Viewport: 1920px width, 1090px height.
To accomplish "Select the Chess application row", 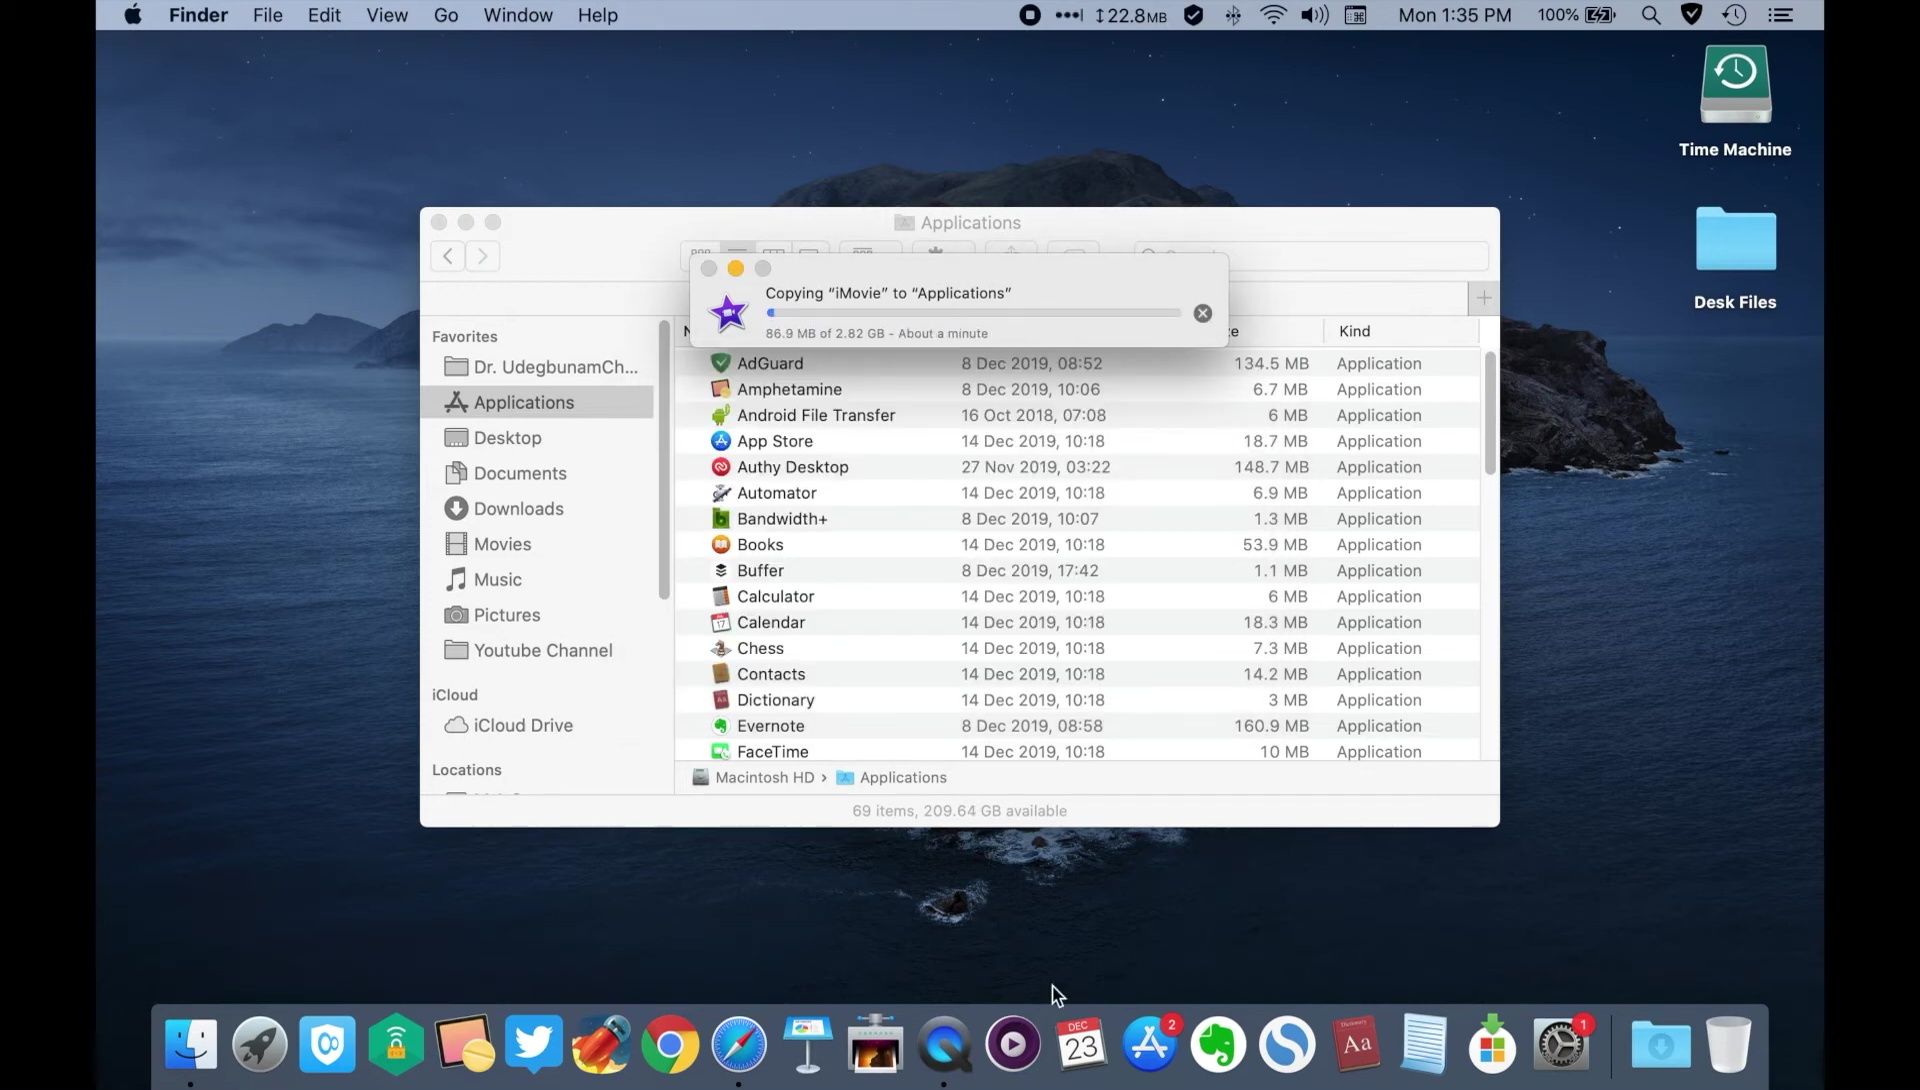I will click(x=1077, y=648).
